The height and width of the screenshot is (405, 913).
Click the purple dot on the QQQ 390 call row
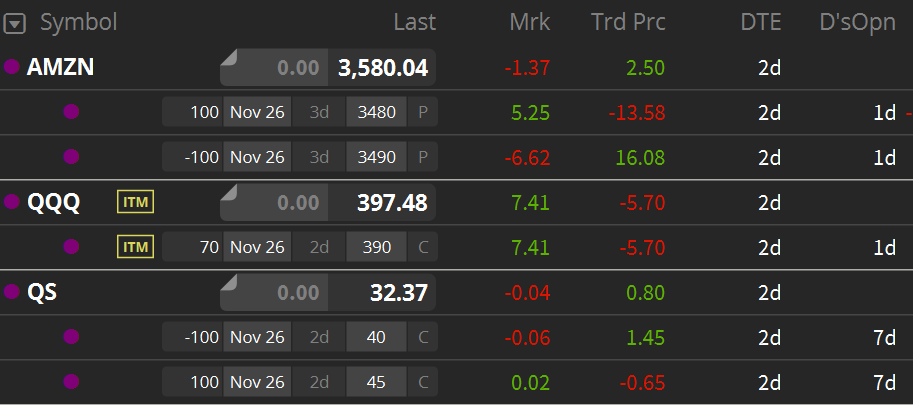click(x=71, y=247)
